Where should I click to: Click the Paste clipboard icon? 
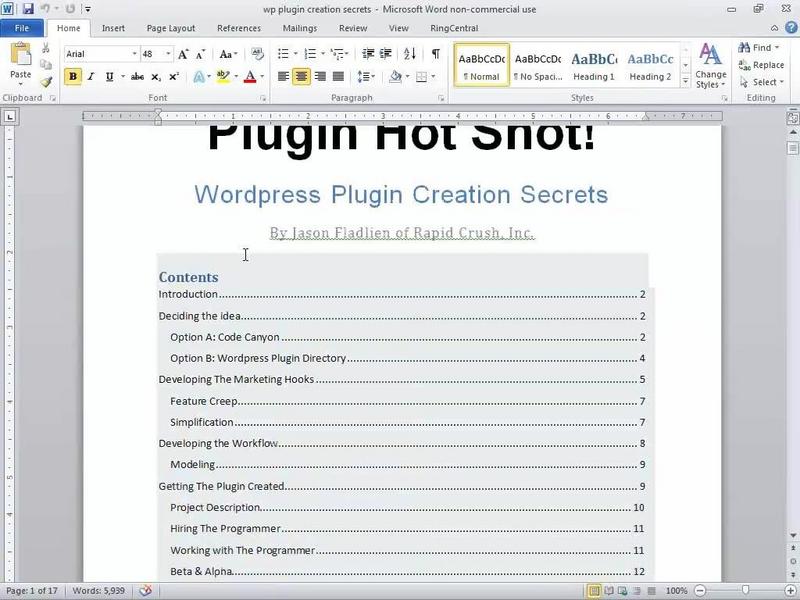click(x=20, y=54)
